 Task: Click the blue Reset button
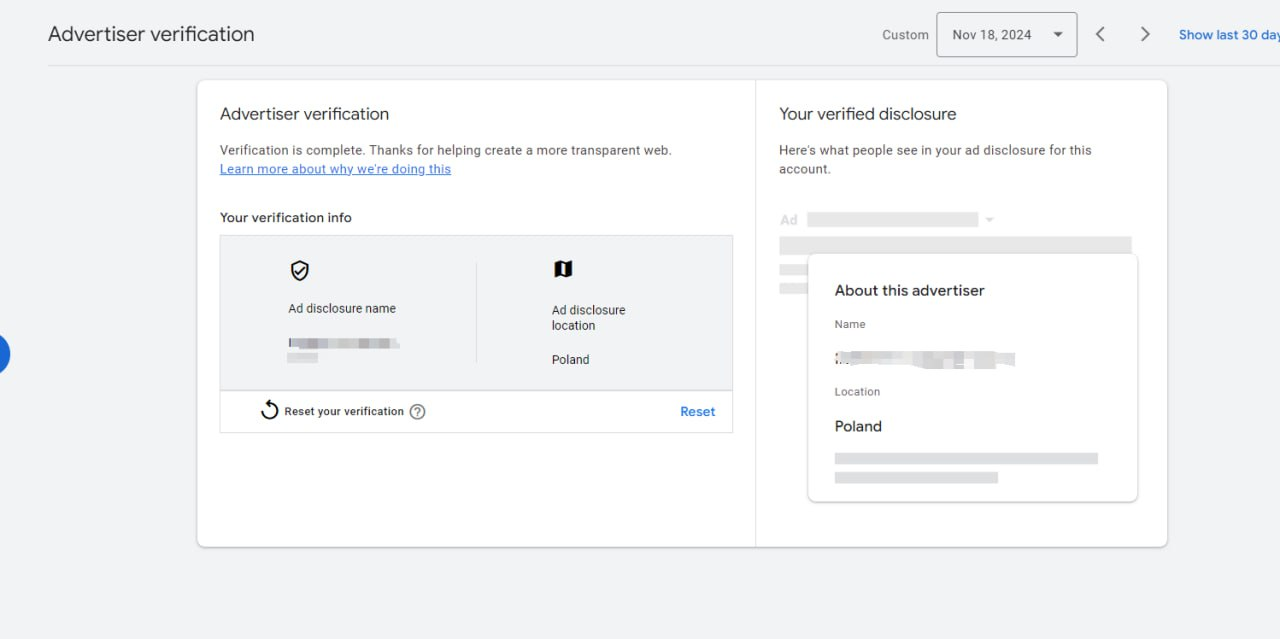click(698, 411)
